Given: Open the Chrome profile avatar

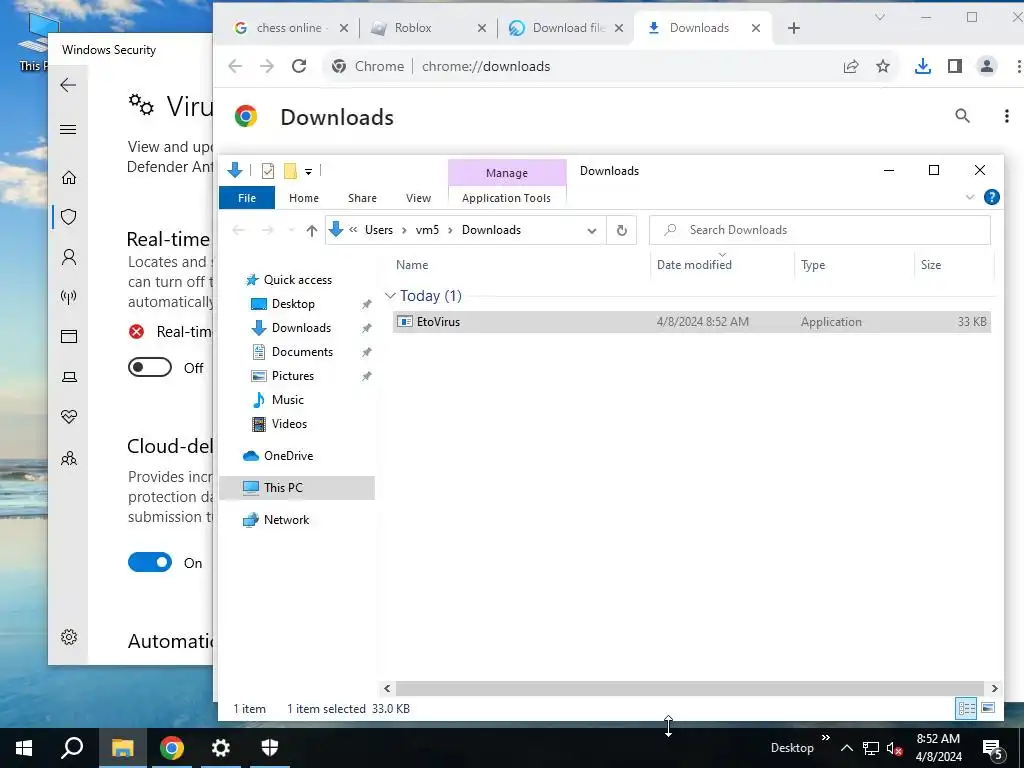Looking at the screenshot, I should click(987, 66).
